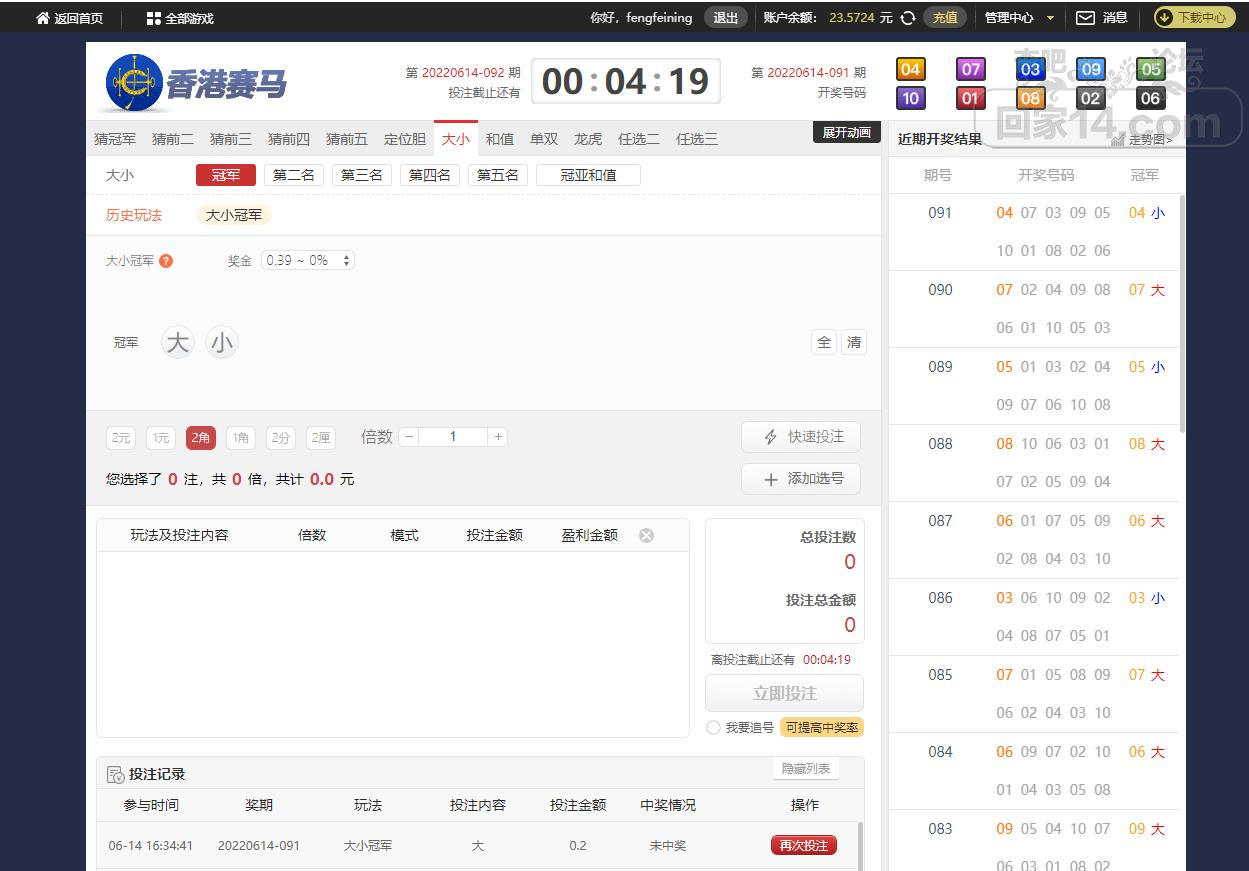Enable the 我要追号 radio option
Viewport: 1249px width, 871px height.
(x=713, y=728)
